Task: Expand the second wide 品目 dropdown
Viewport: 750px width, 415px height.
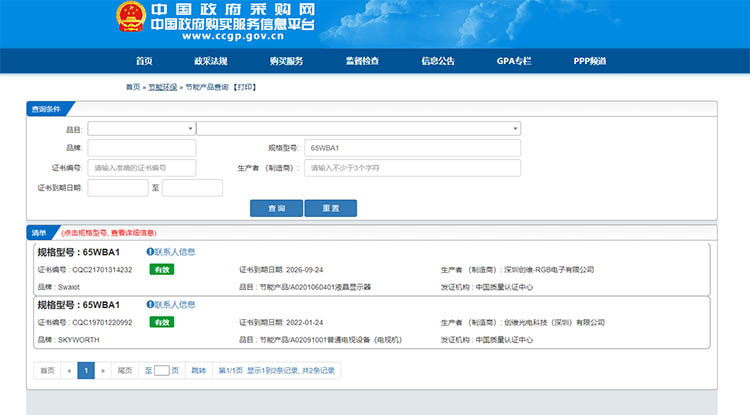Action: 358,128
